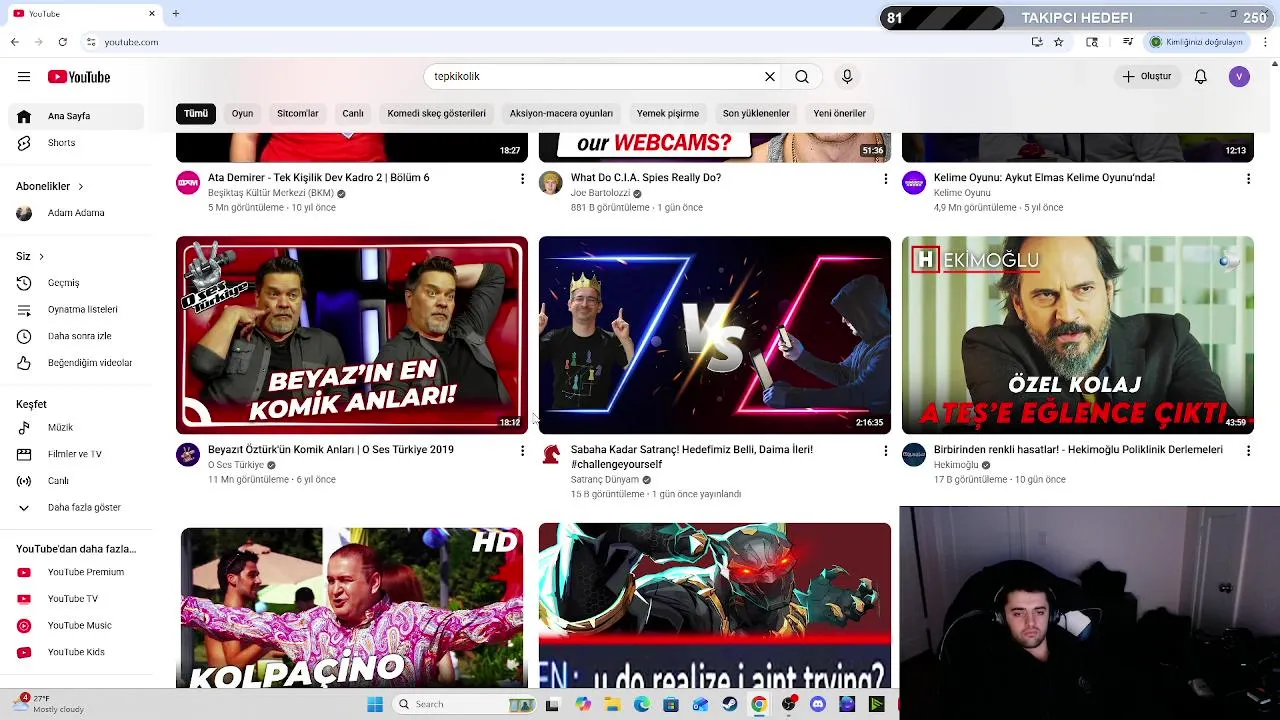Select the Son yüklenenler chip
Screen dimensions: 1280x720
756,113
